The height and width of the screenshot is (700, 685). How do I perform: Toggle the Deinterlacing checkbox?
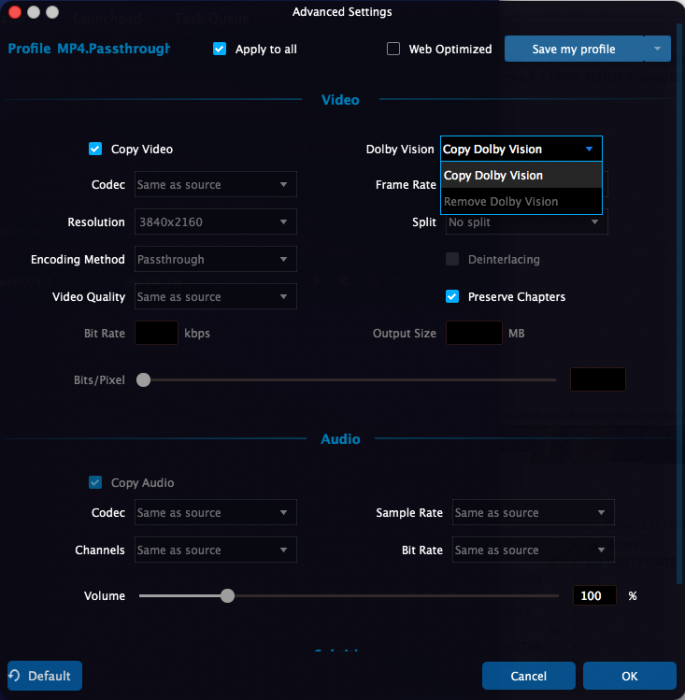[452, 259]
